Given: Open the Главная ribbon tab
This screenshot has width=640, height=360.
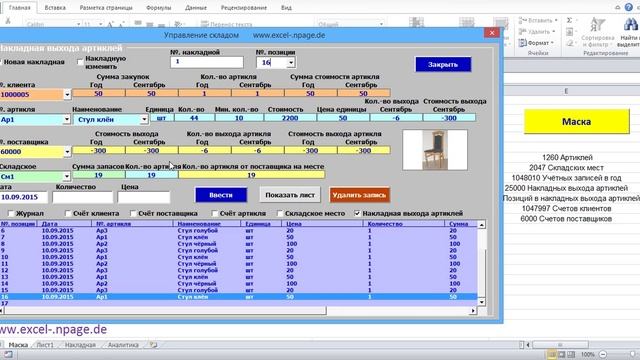Looking at the screenshot, I should point(20,8).
